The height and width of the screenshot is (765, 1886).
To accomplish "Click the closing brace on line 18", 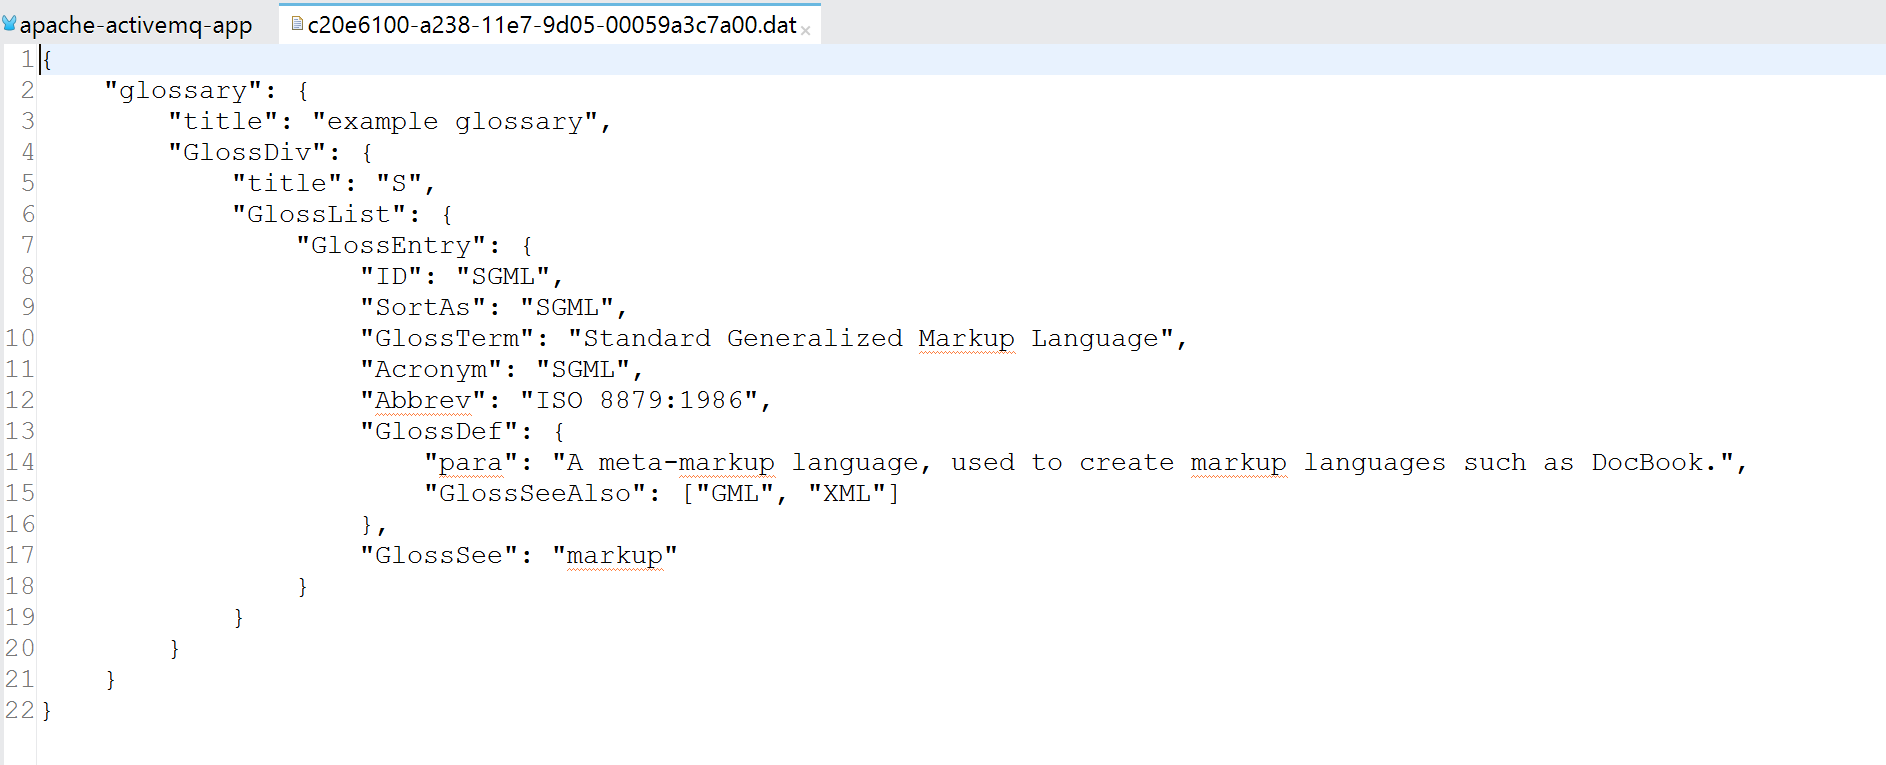I will 303,587.
